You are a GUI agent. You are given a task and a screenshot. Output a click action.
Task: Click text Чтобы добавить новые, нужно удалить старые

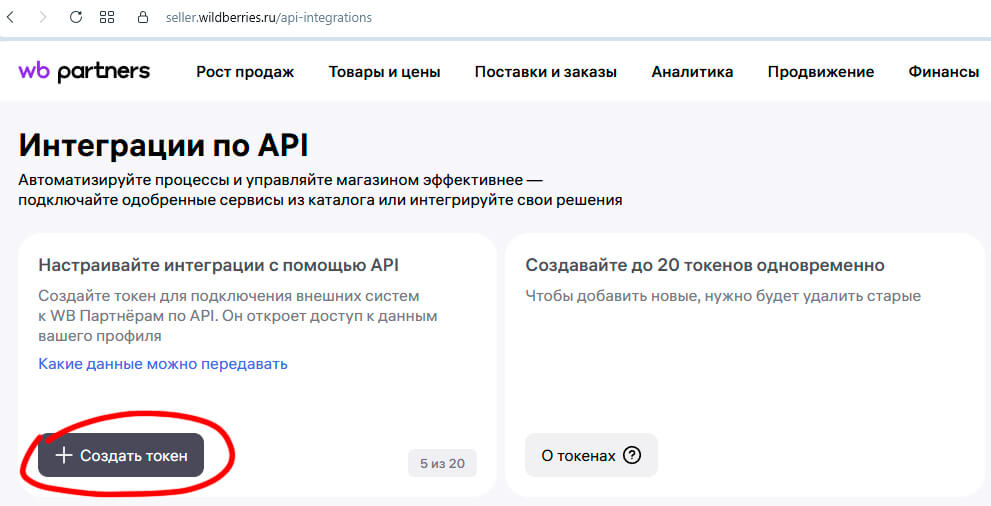[x=723, y=296]
